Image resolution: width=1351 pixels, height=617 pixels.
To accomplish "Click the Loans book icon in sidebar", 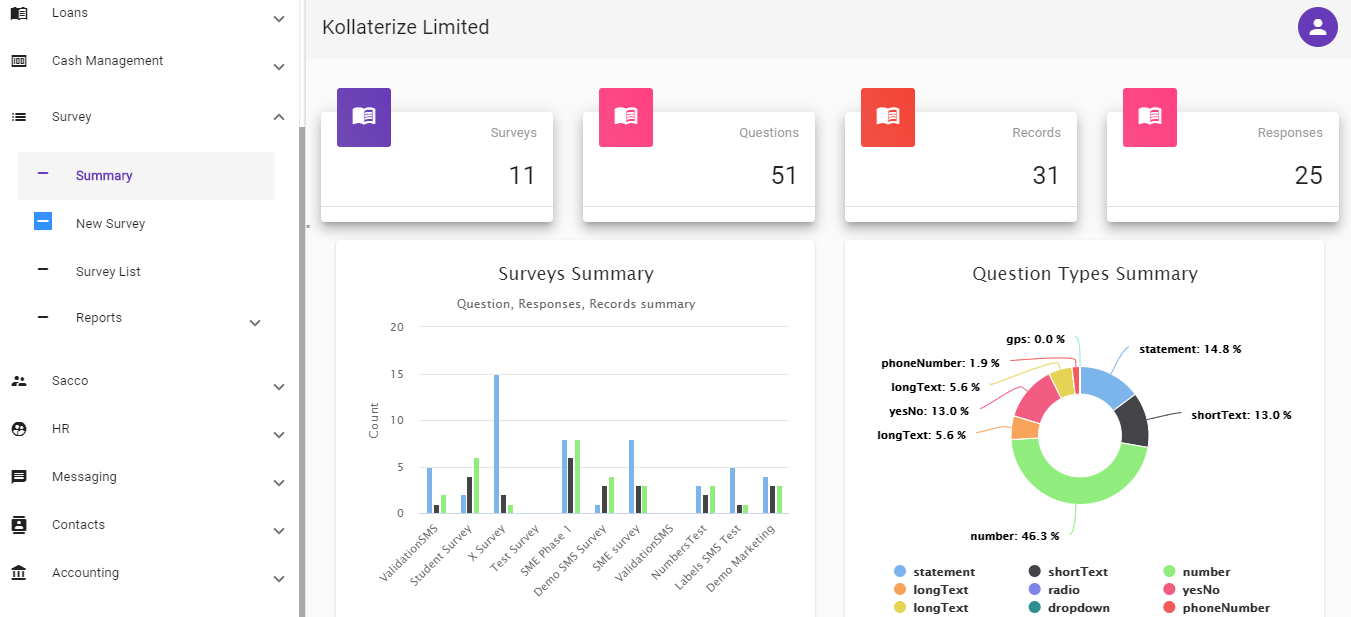I will (x=19, y=13).
